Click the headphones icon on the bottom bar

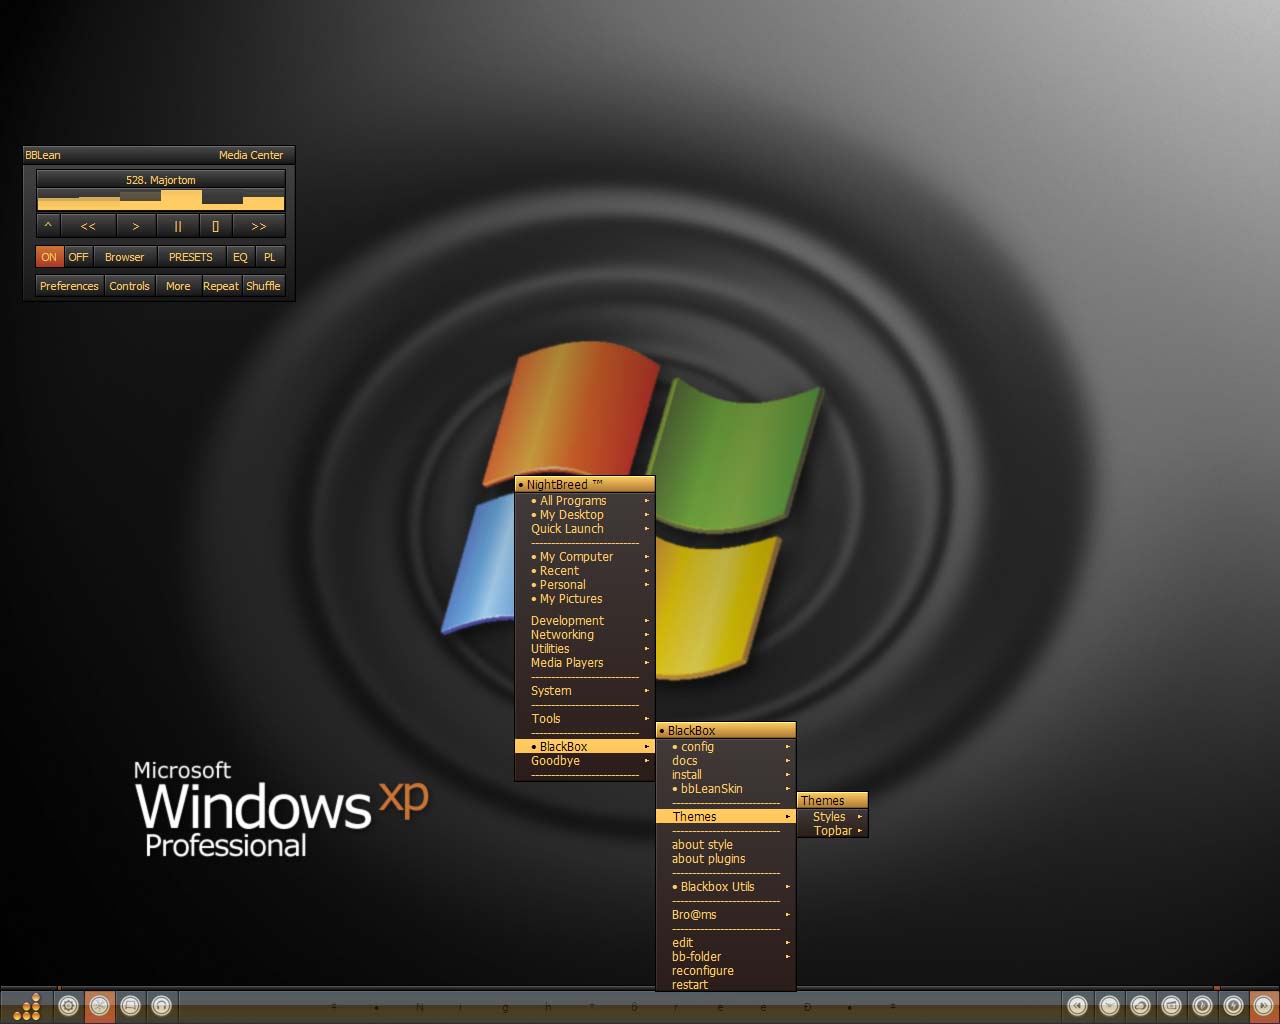(161, 1006)
